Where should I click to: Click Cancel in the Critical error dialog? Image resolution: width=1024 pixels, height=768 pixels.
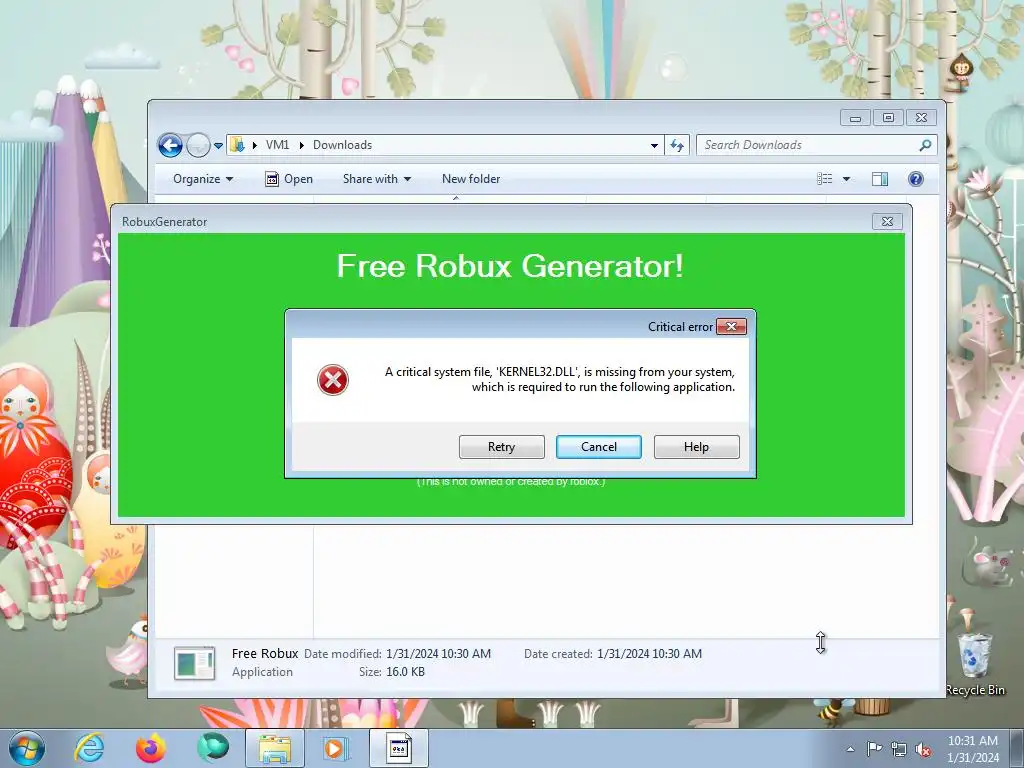click(598, 447)
